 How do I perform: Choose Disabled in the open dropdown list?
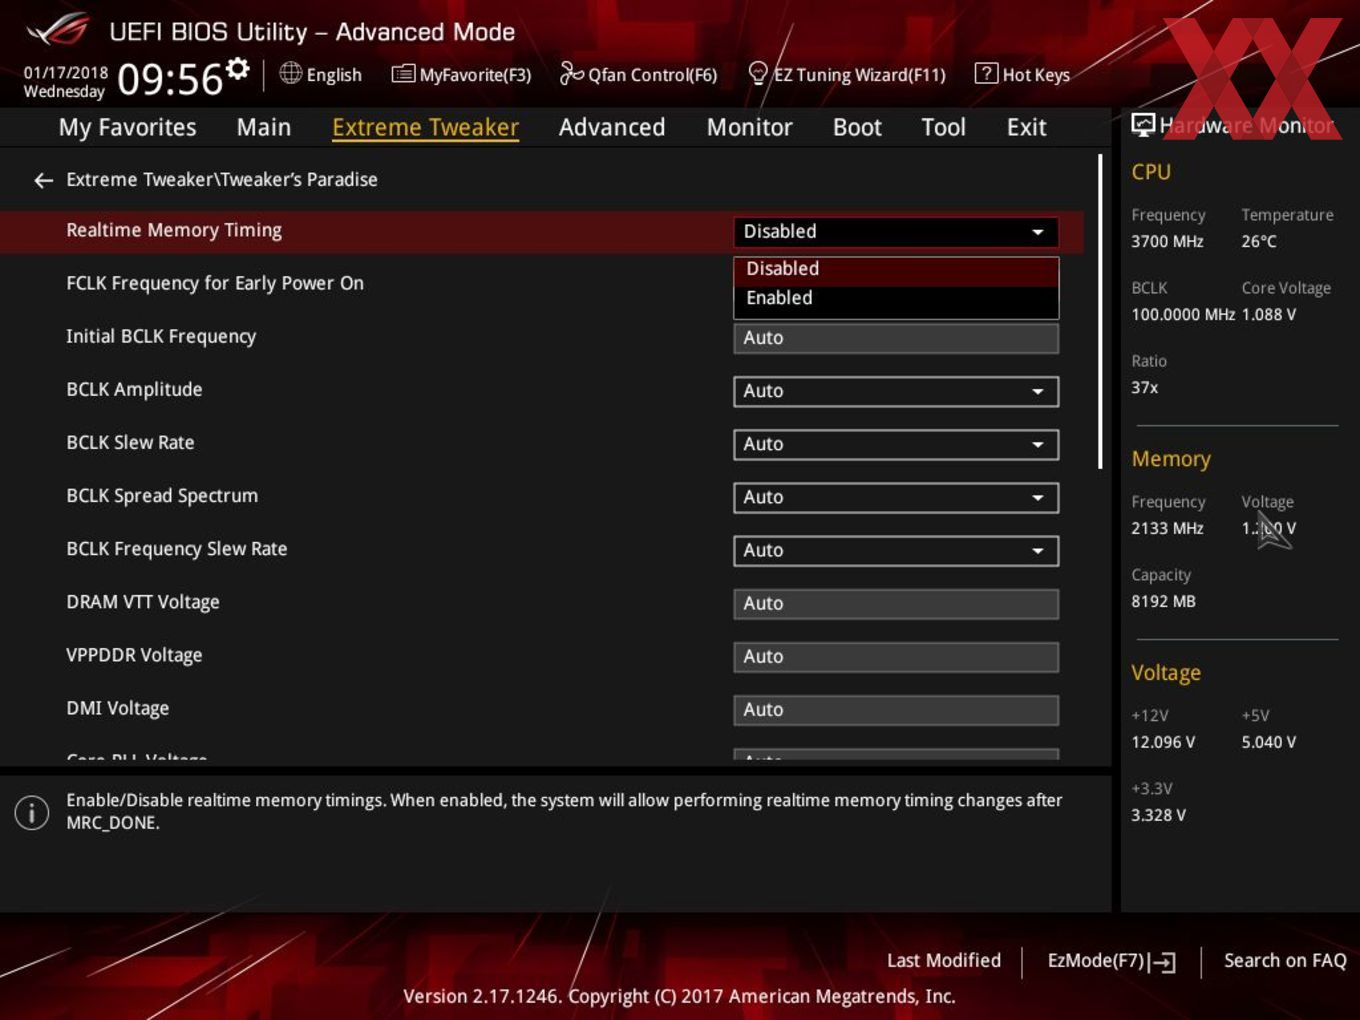[x=896, y=269]
